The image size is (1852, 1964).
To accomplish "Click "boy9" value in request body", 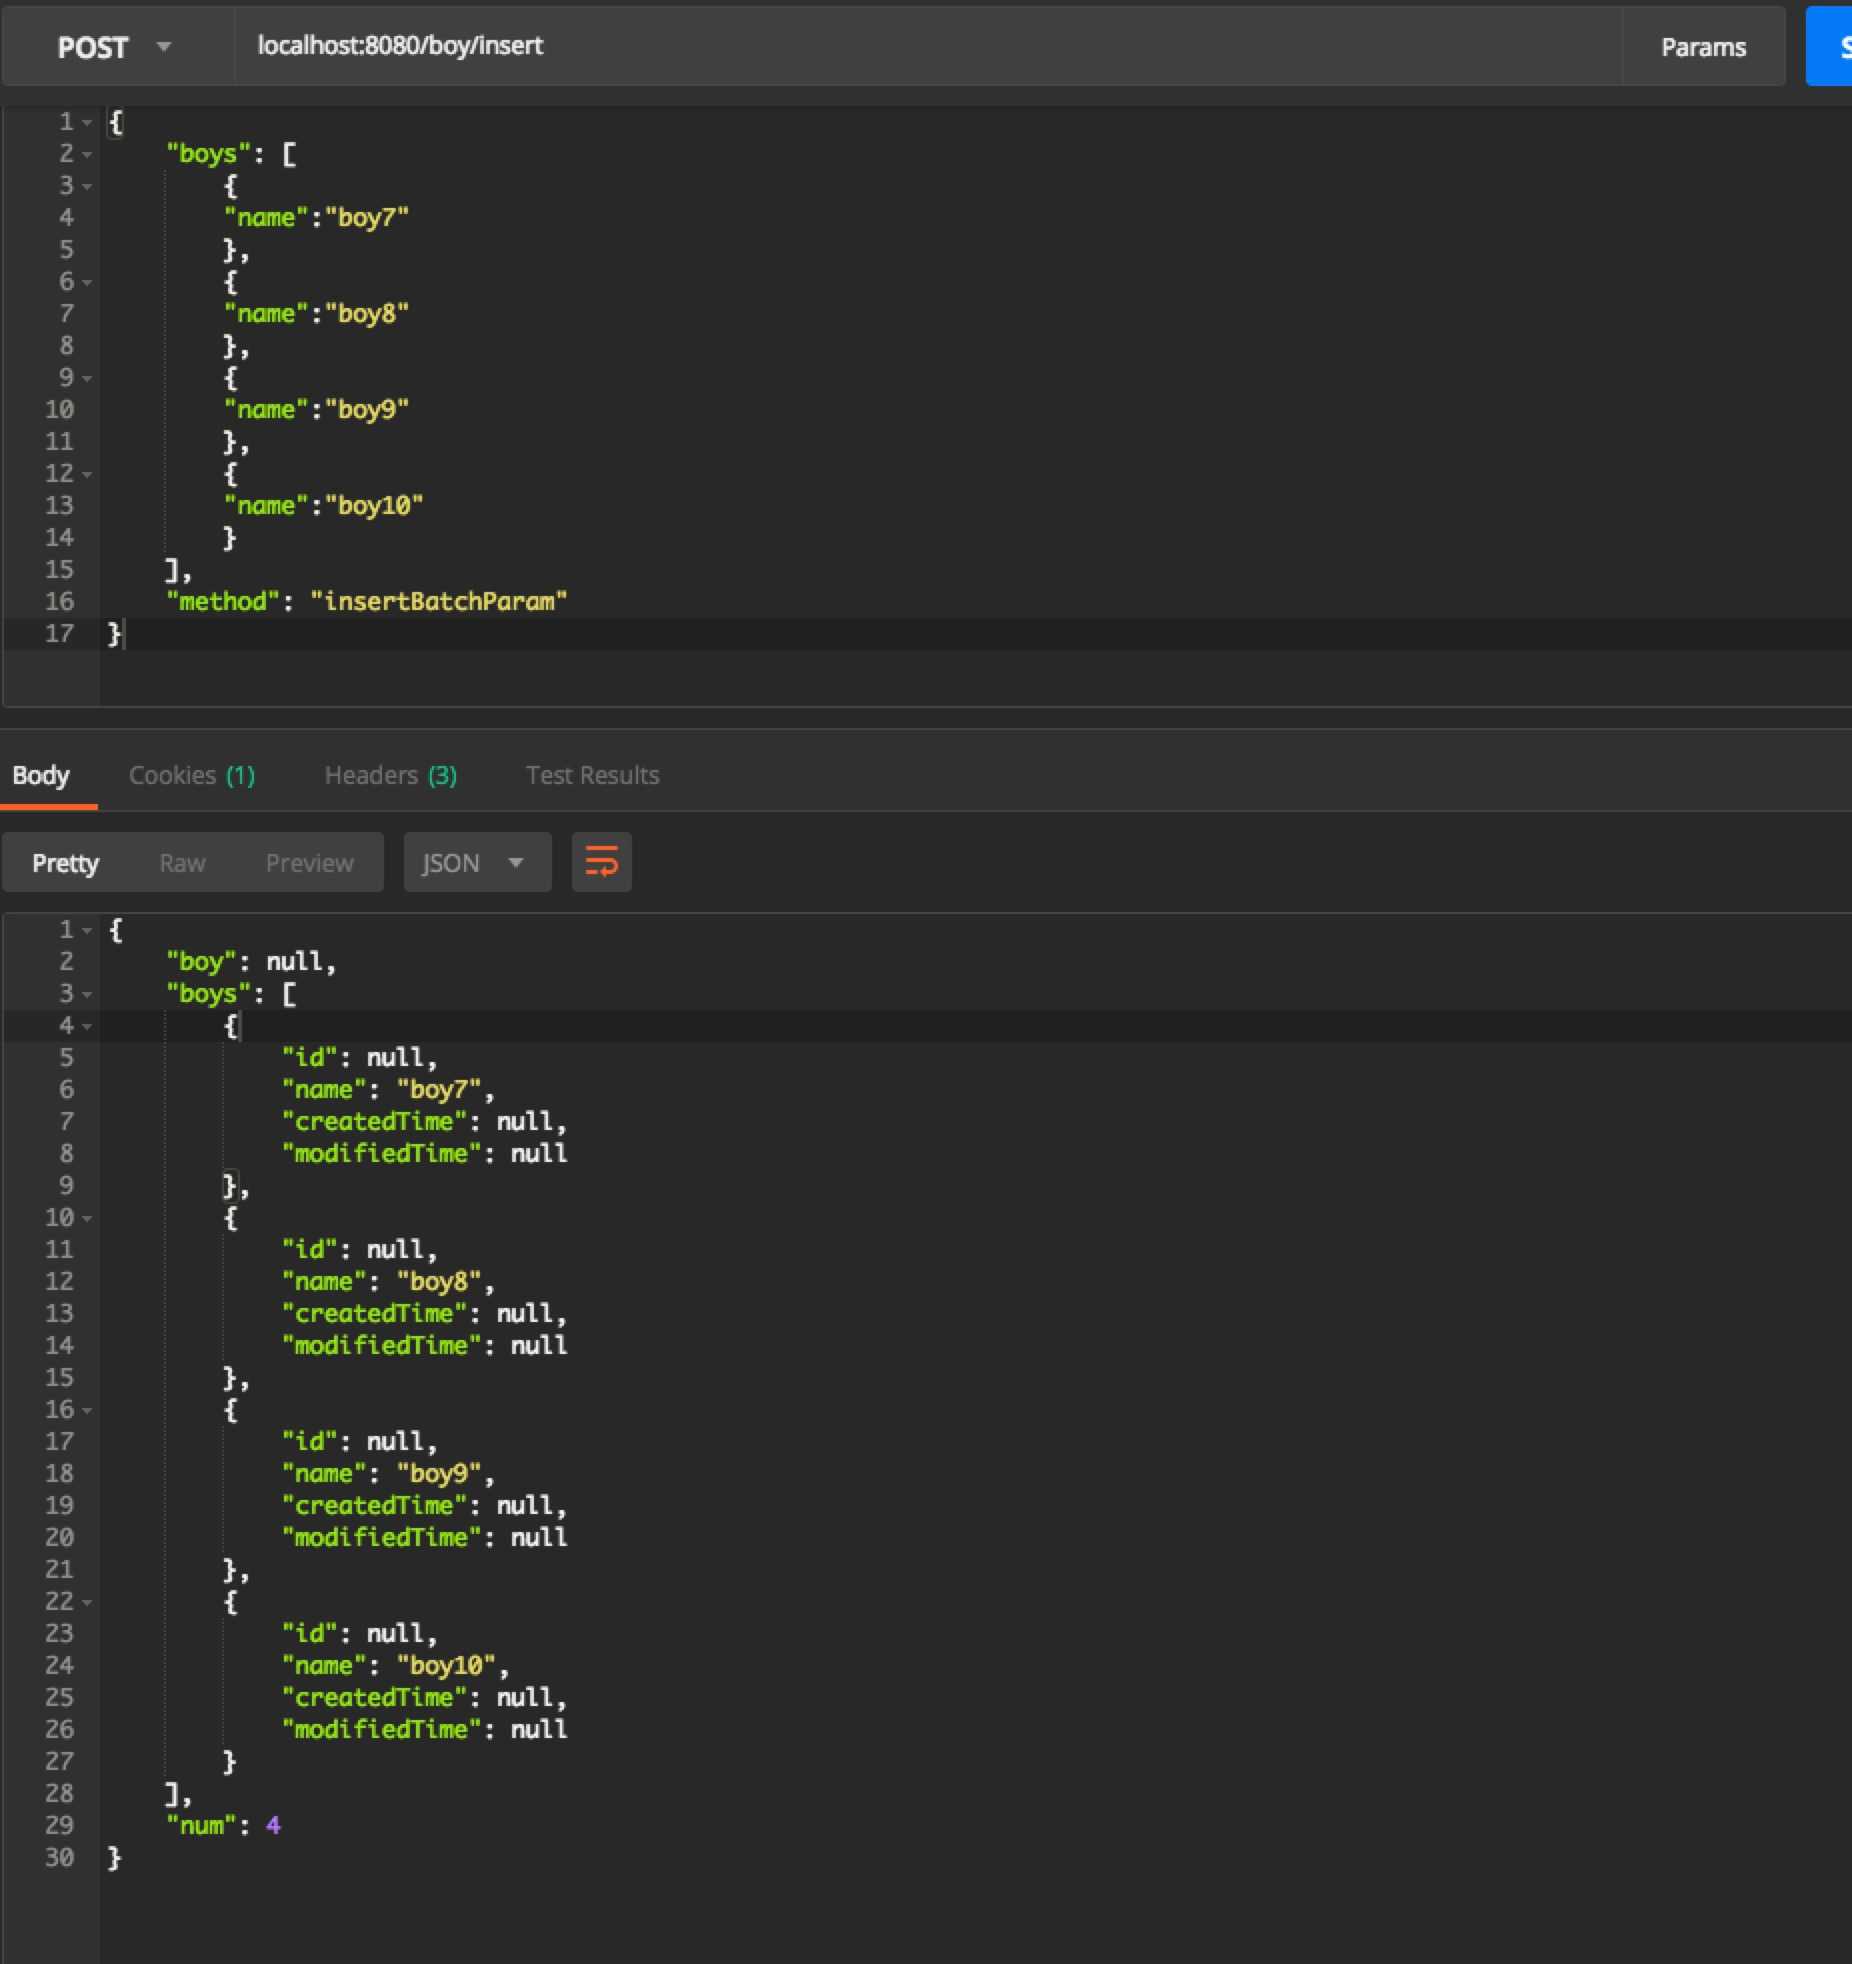I will pyautogui.click(x=367, y=410).
